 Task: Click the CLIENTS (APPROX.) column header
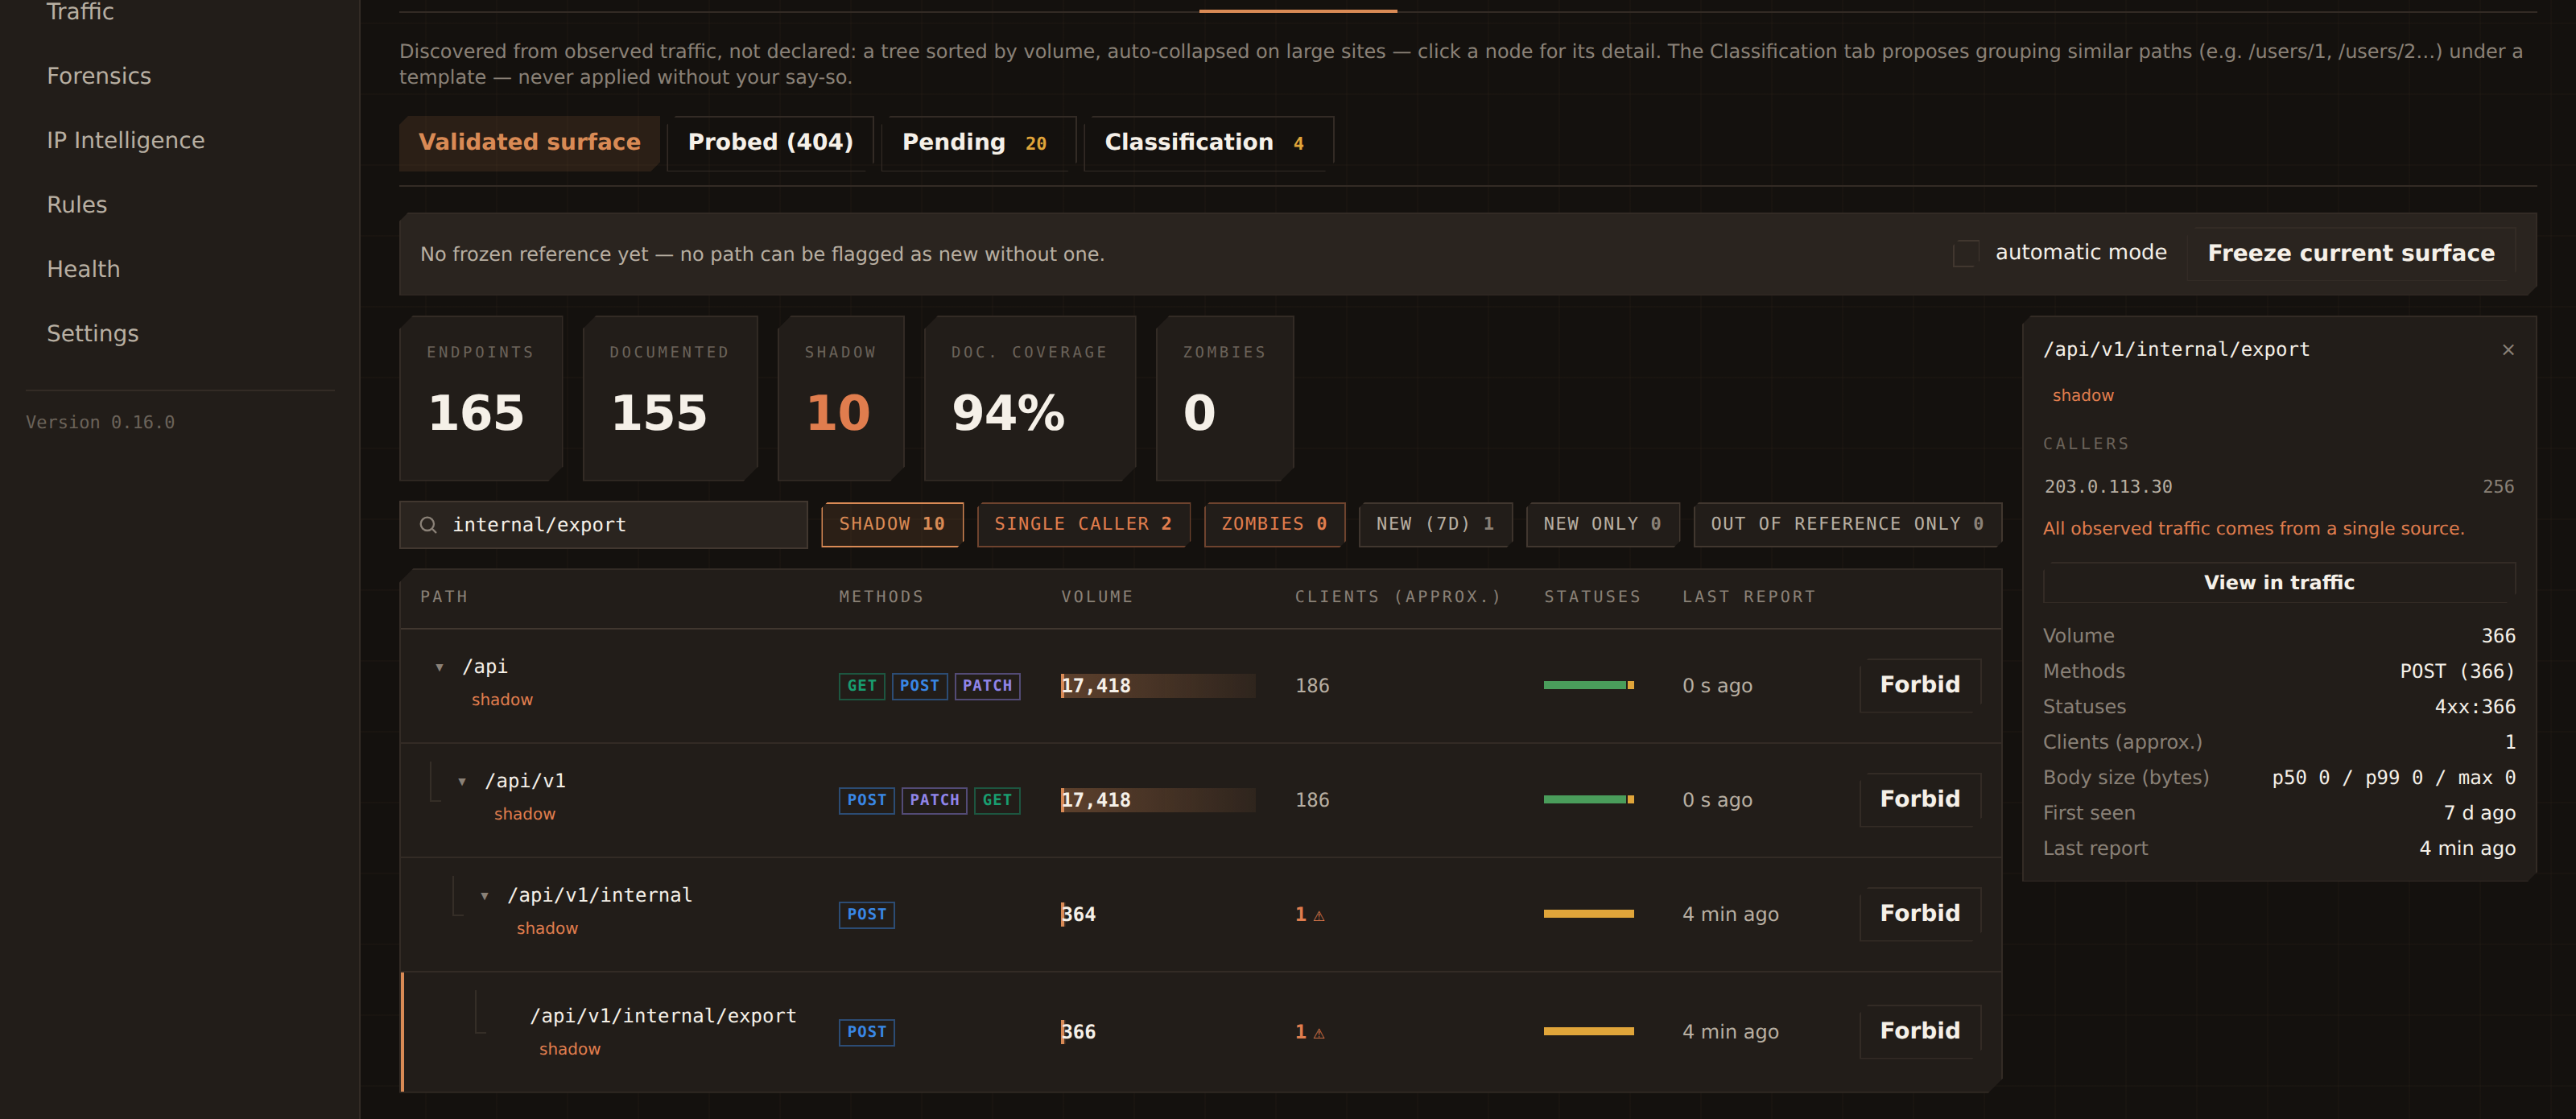(1398, 597)
